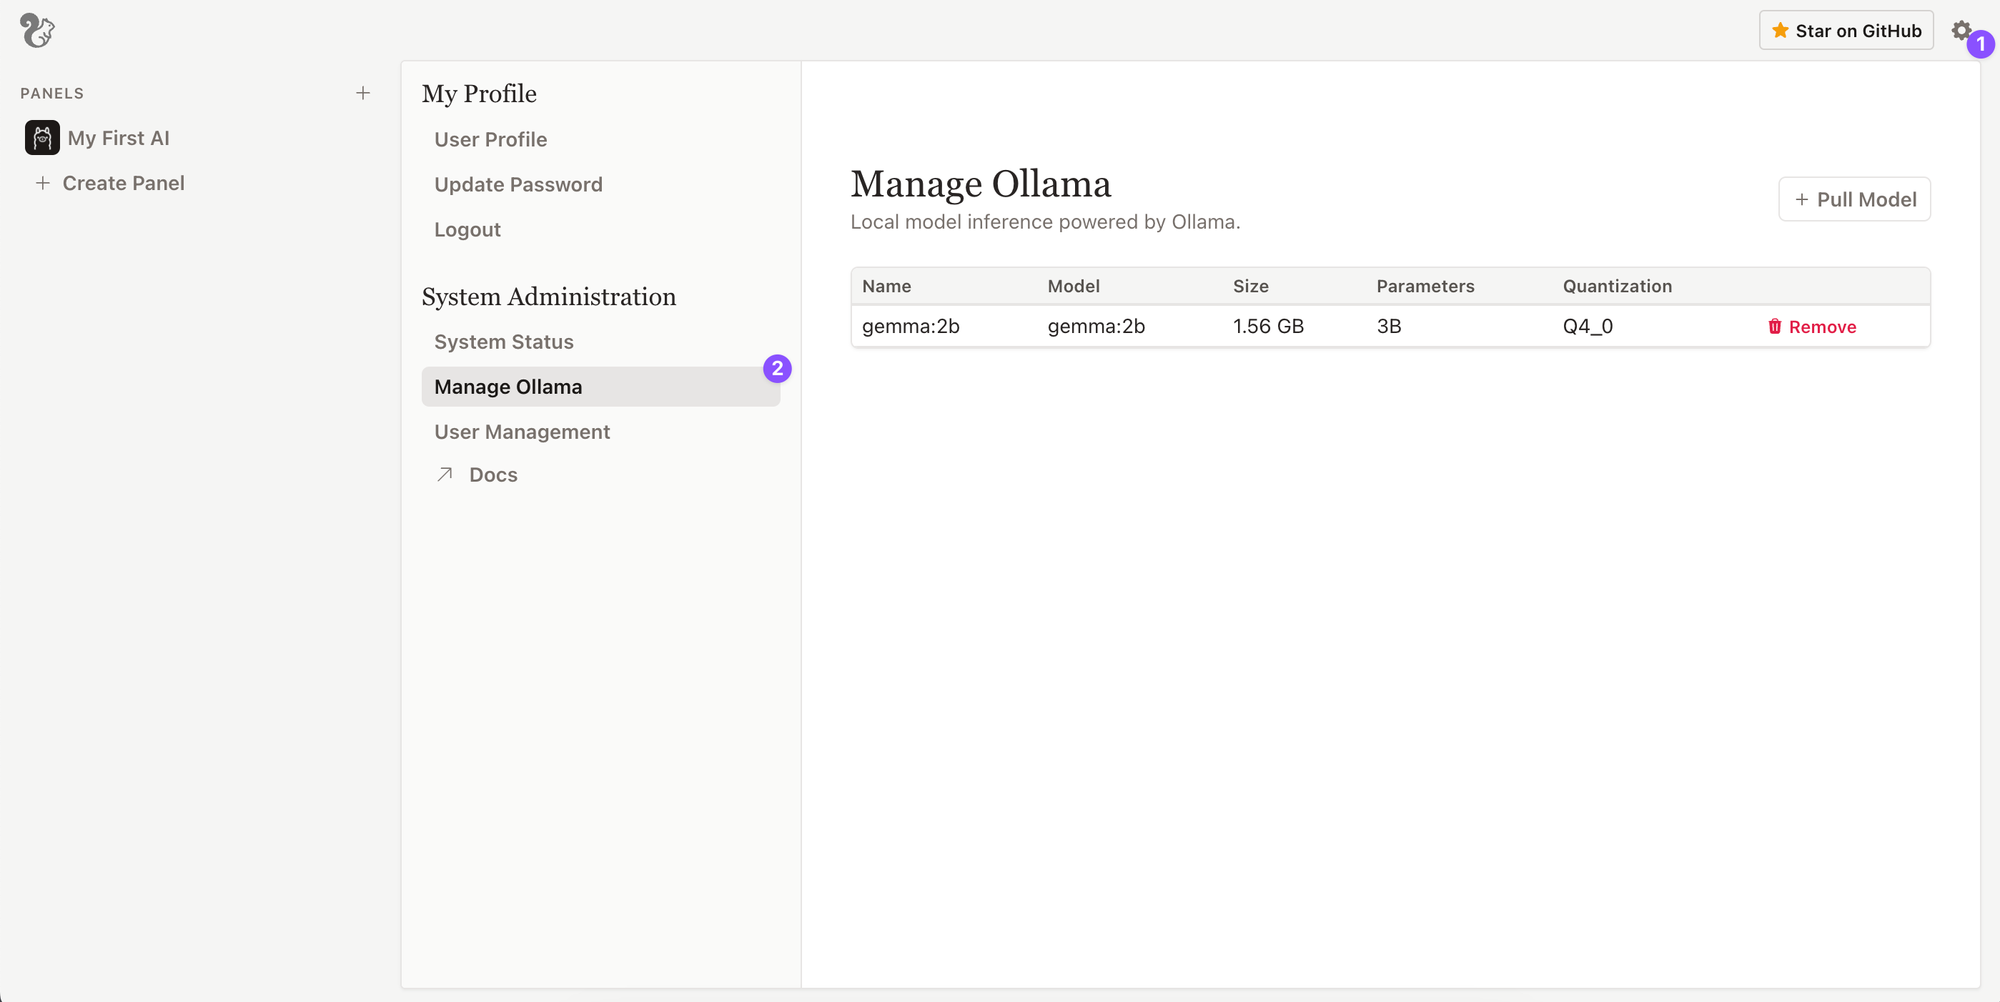Click the PANELS sidebar label

[52, 93]
